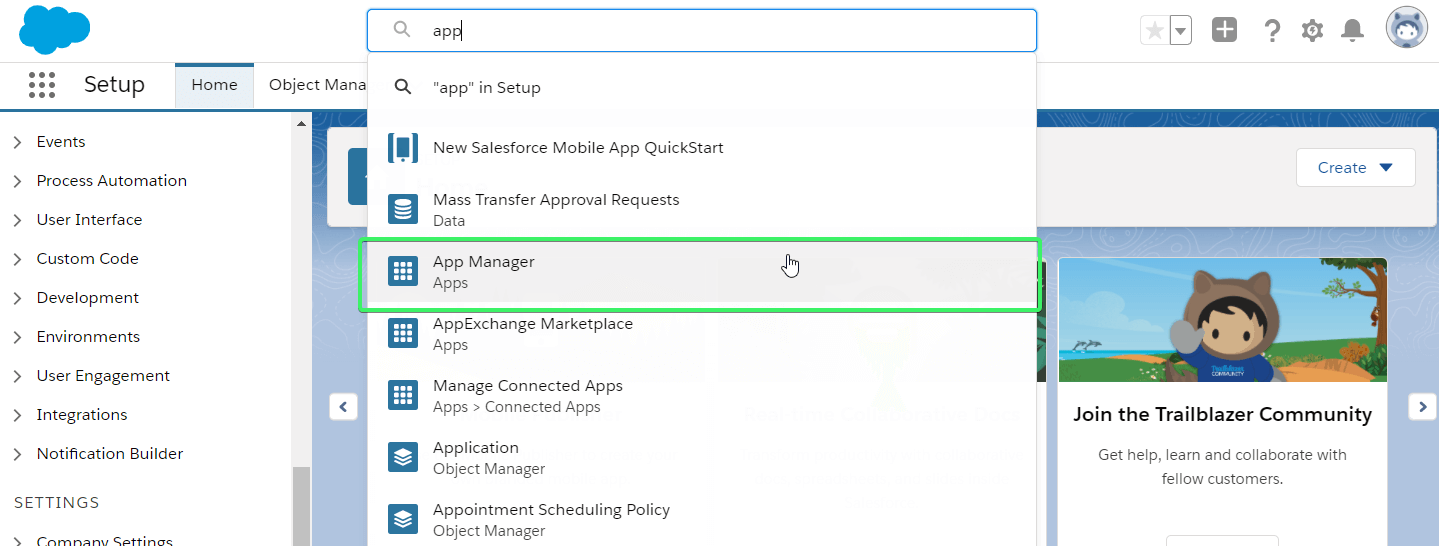Click layers icon beside Appointment Scheduling Policy
Viewport: 1439px width, 546px height.
tap(403, 520)
